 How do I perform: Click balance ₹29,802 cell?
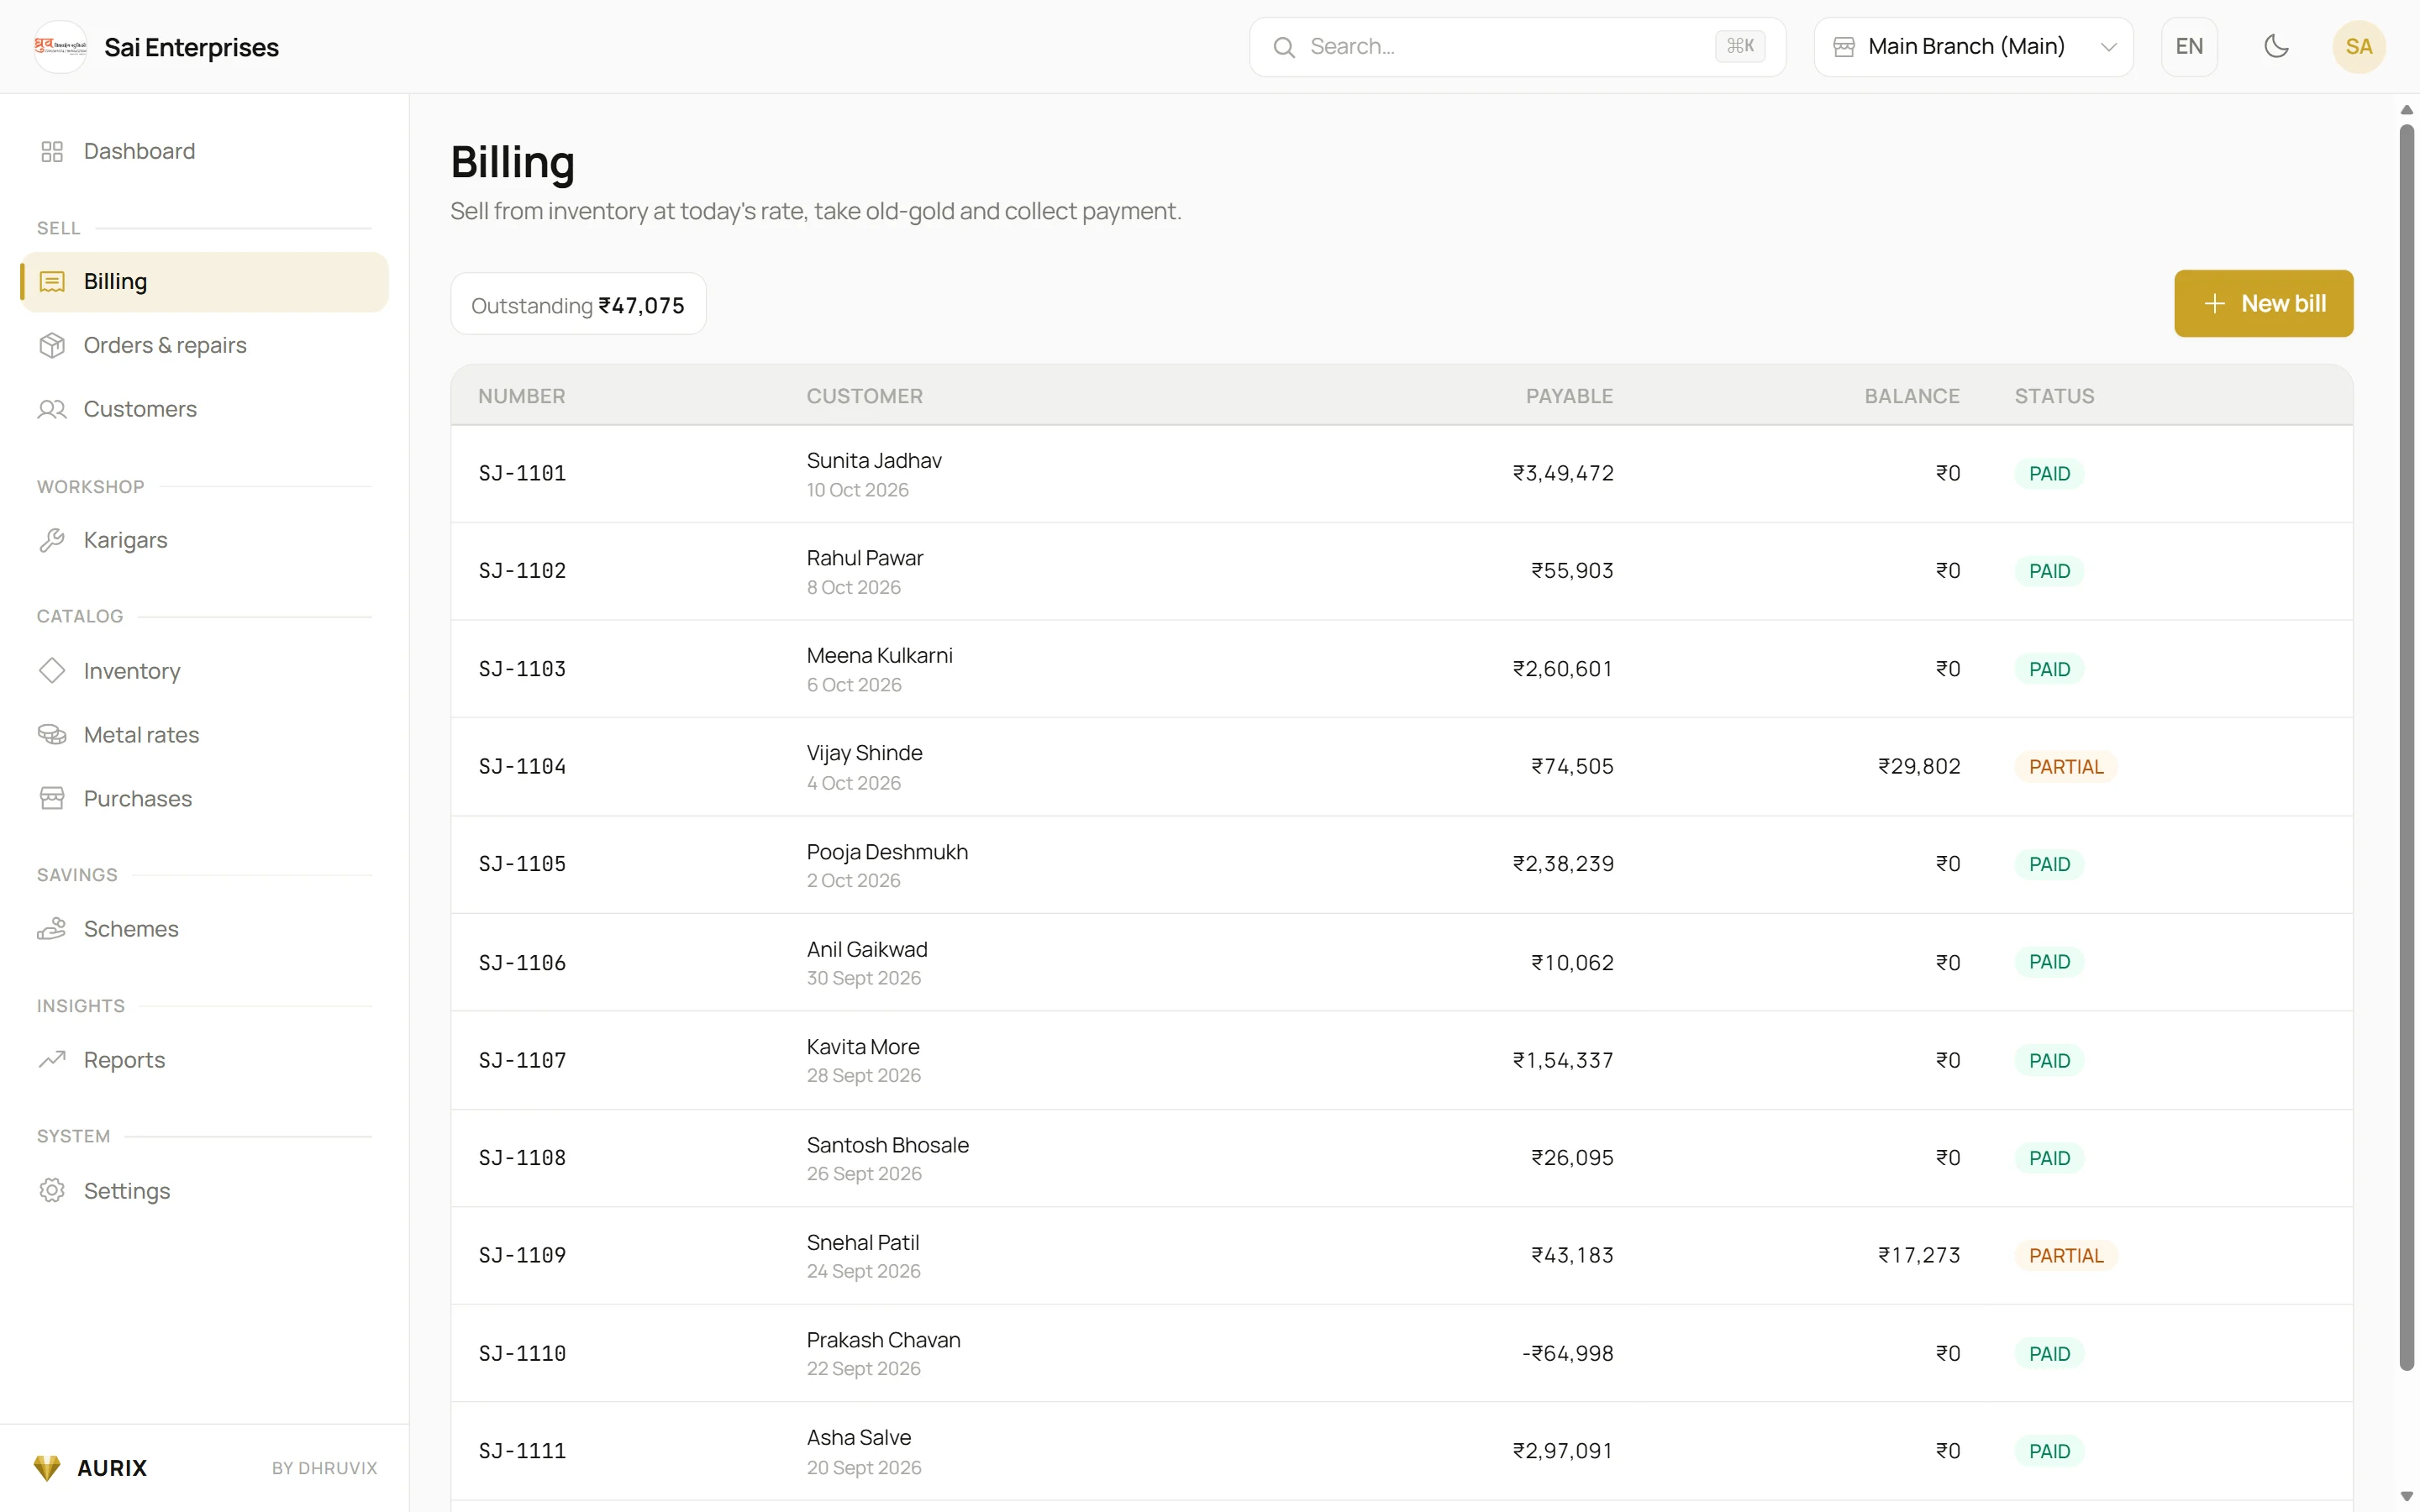(x=1918, y=766)
